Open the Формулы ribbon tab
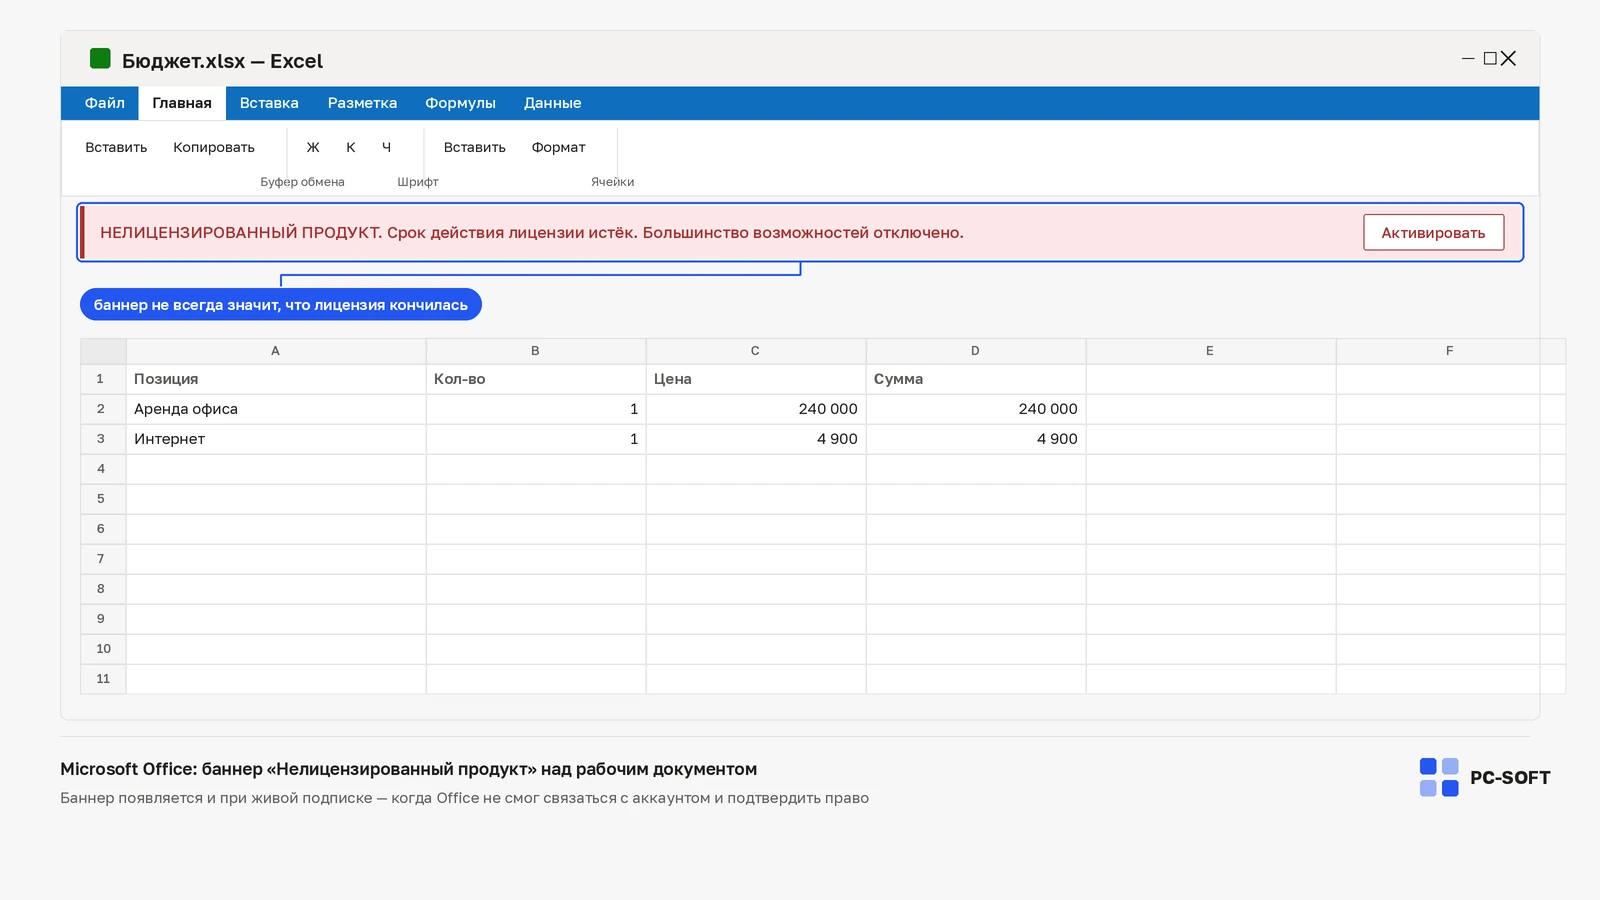This screenshot has height=900, width=1600. point(460,103)
